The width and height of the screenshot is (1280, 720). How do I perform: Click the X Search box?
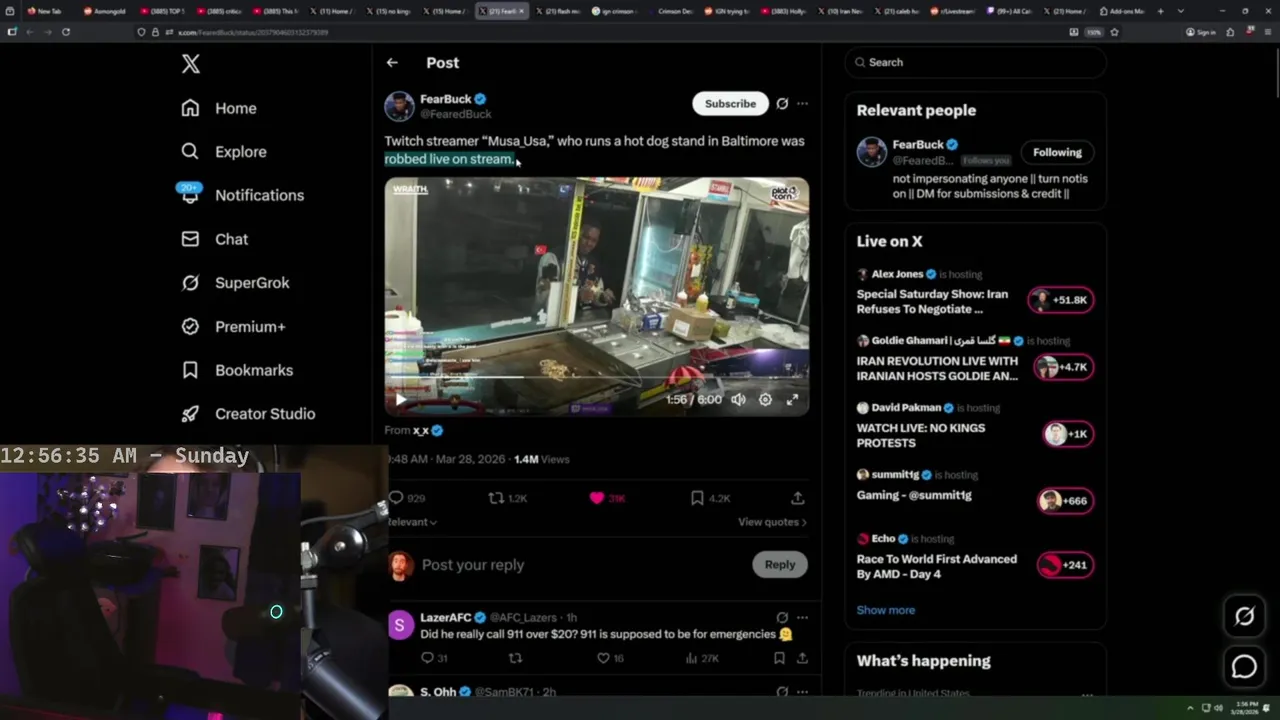(x=975, y=62)
